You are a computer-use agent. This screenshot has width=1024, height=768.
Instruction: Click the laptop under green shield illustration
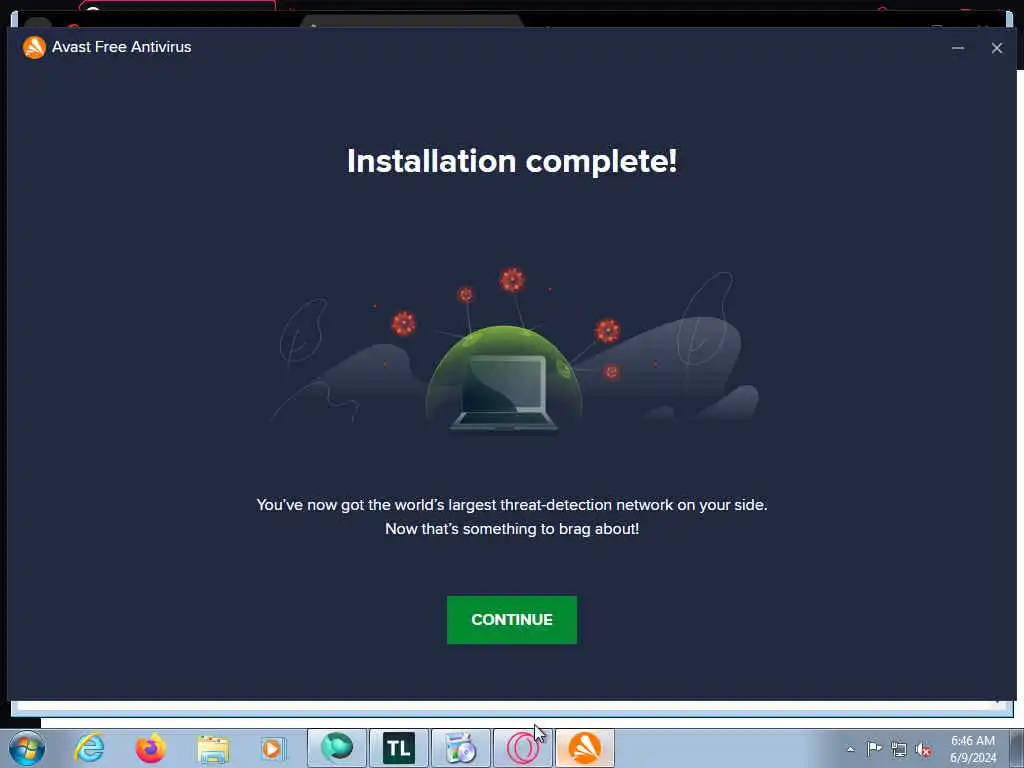[504, 392]
